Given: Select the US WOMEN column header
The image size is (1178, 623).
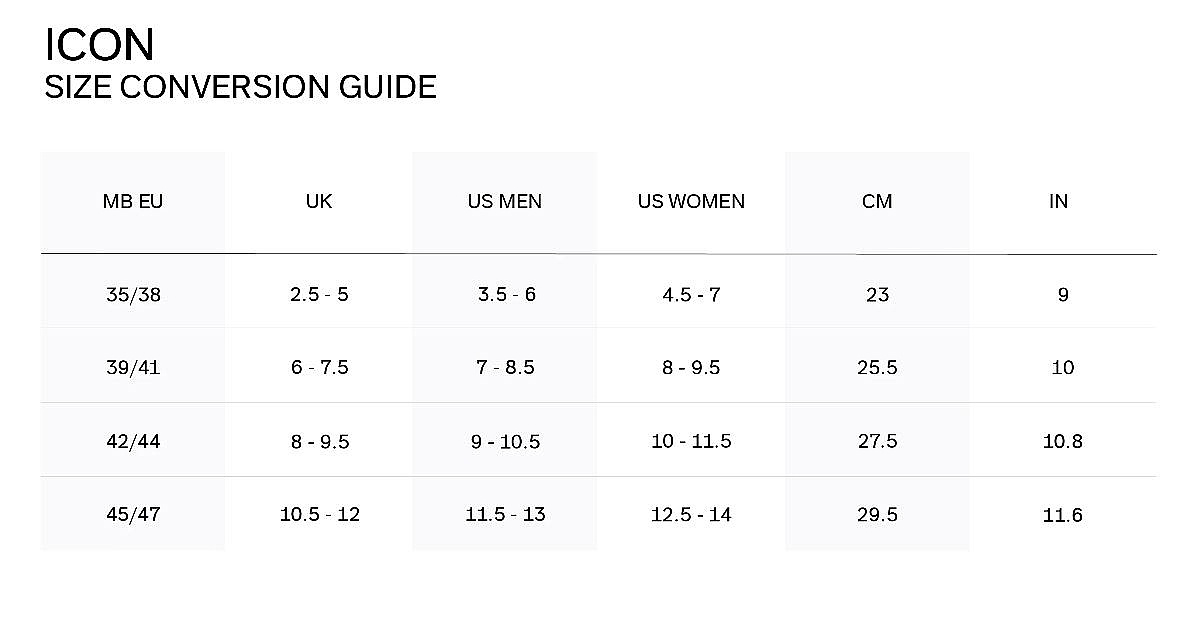Looking at the screenshot, I should coord(691,201).
